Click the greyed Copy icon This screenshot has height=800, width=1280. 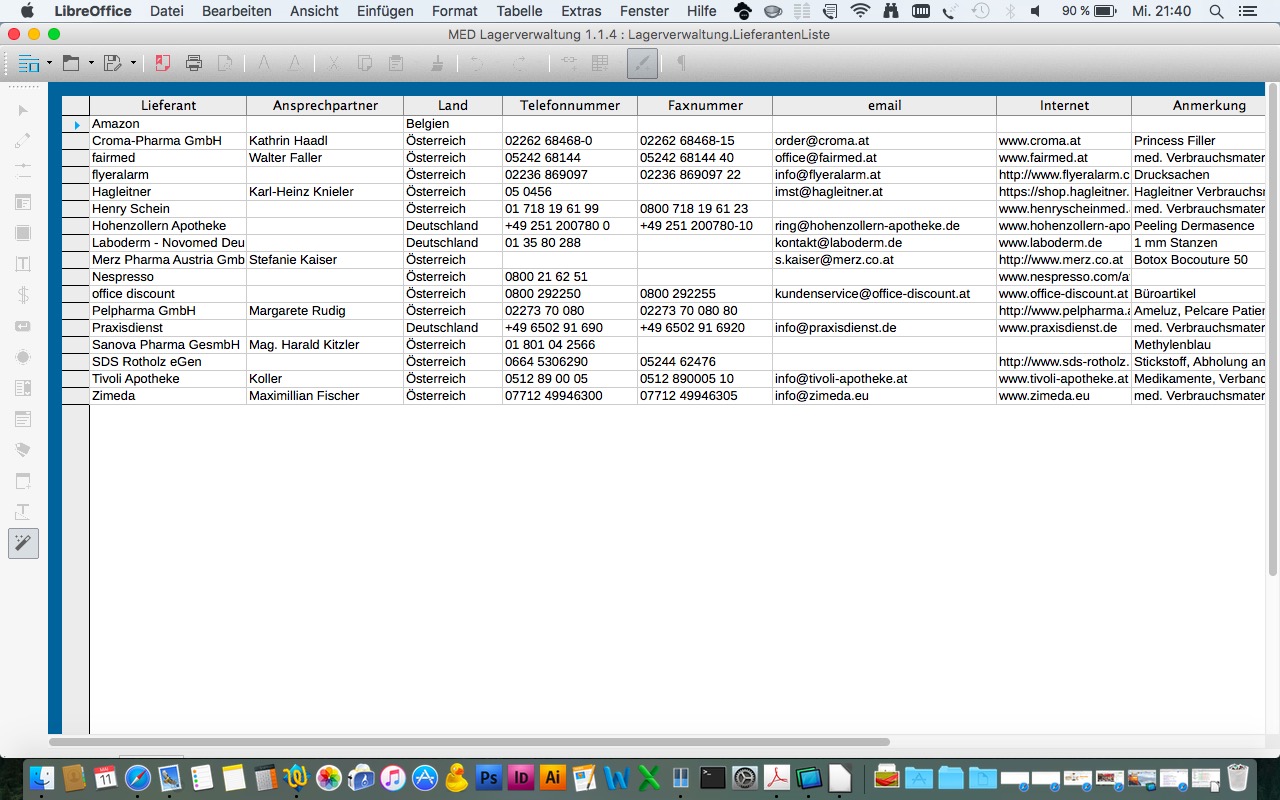pyautogui.click(x=365, y=63)
